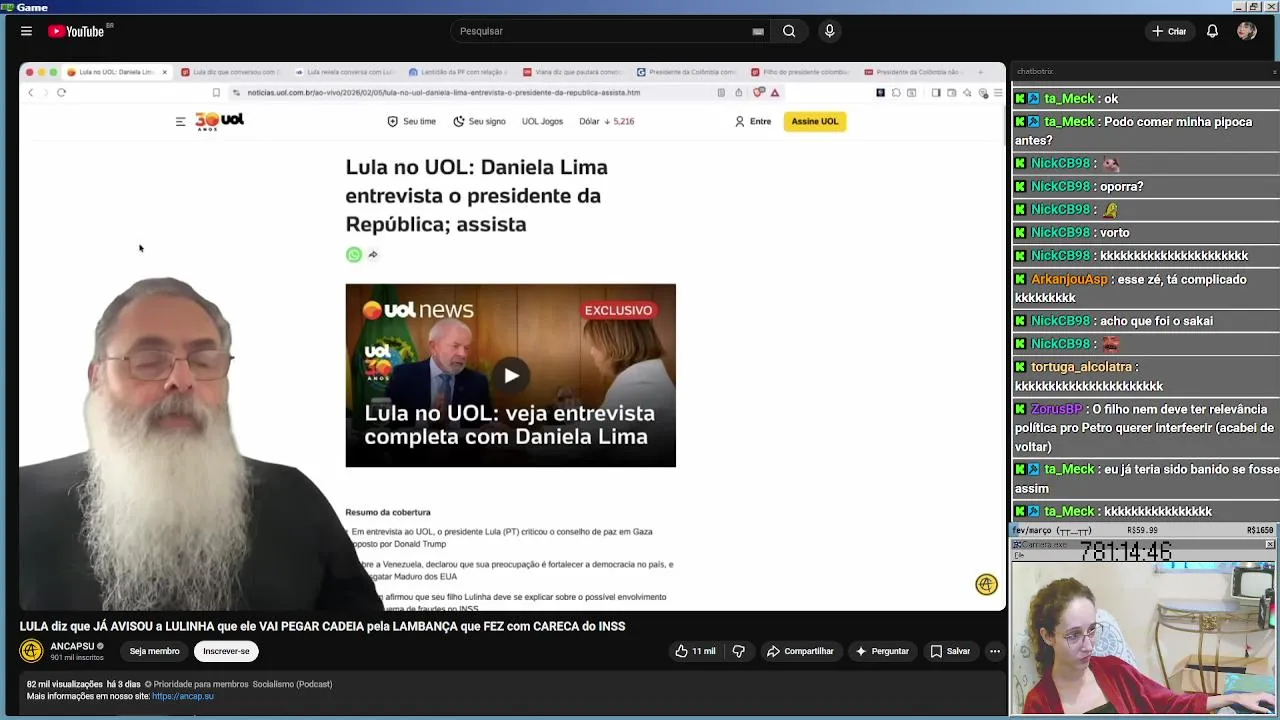Click the WhatsApp share icon under headline
Screen dimensions: 1280x720
coord(353,255)
